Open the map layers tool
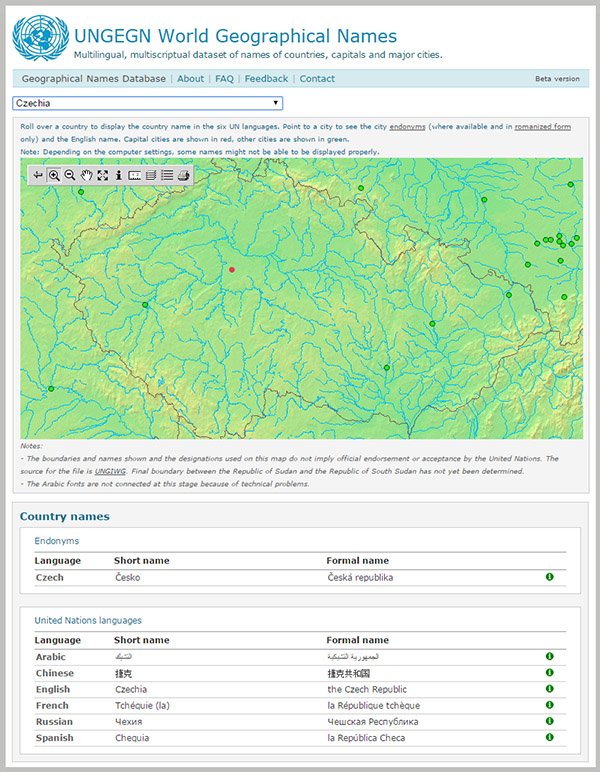The height and width of the screenshot is (772, 600). (x=151, y=175)
